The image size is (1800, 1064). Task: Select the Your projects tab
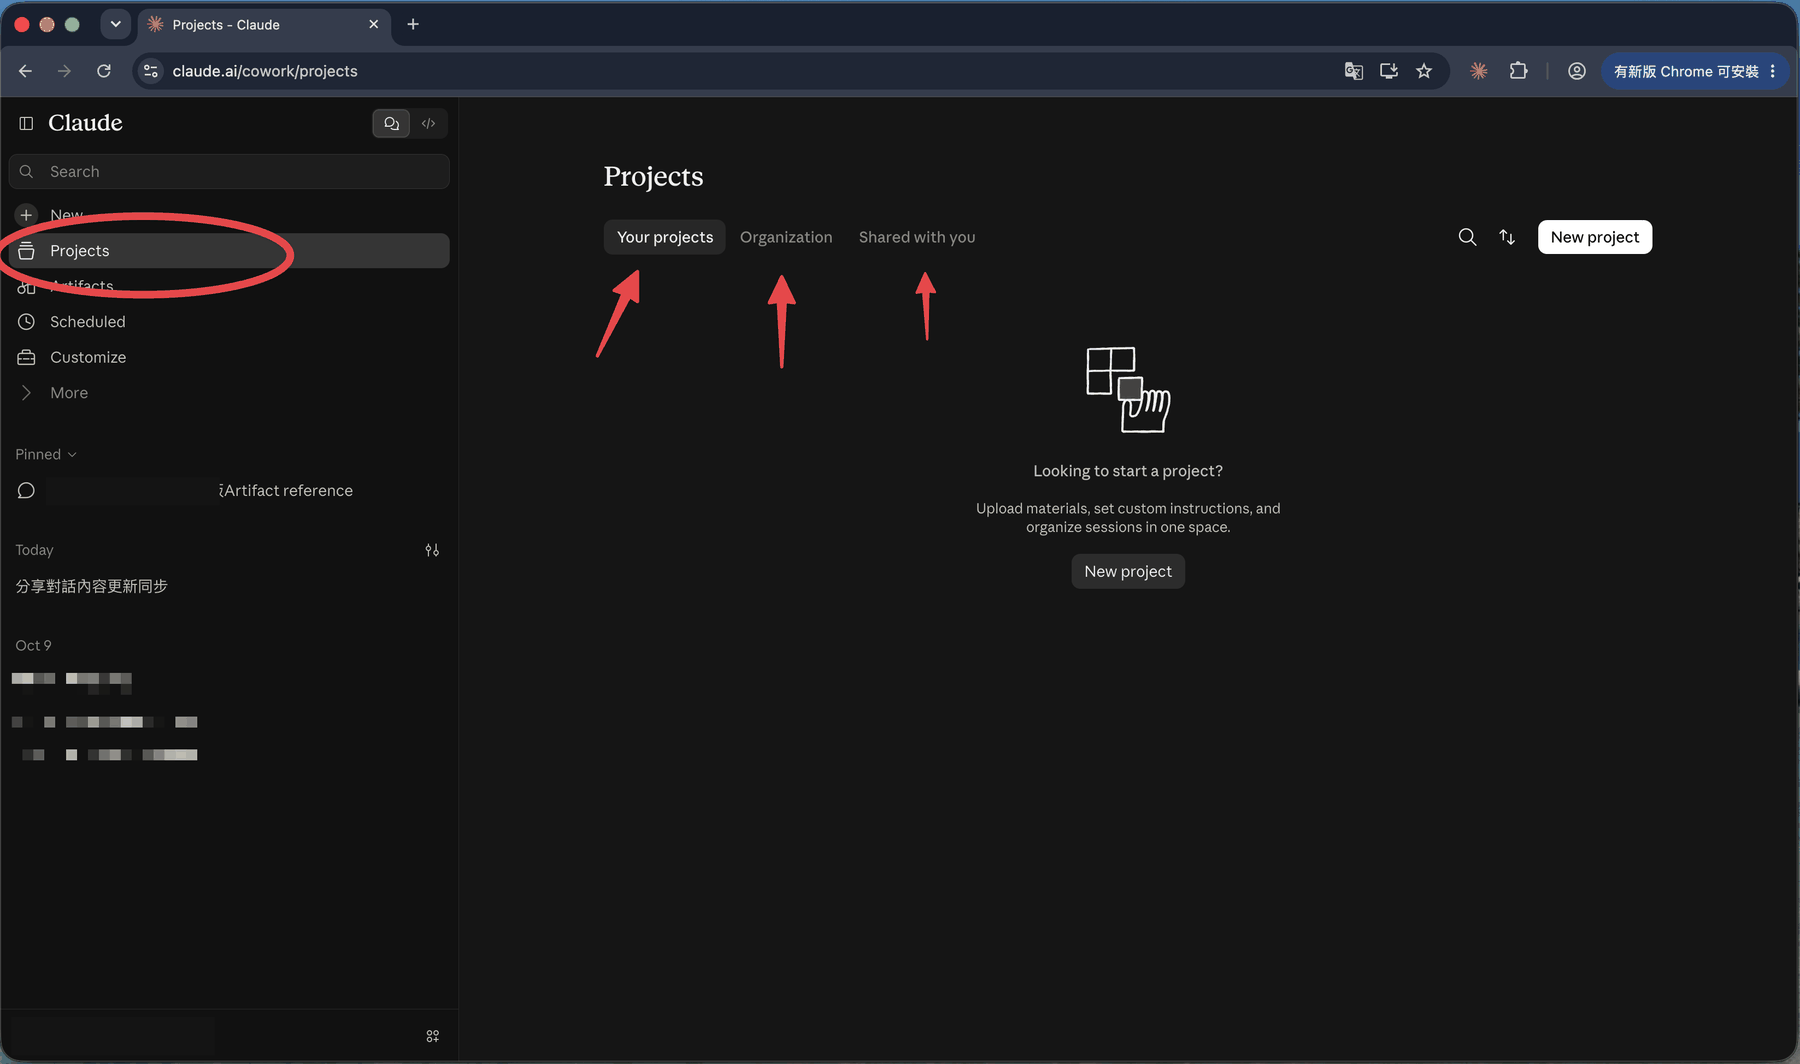coord(665,237)
